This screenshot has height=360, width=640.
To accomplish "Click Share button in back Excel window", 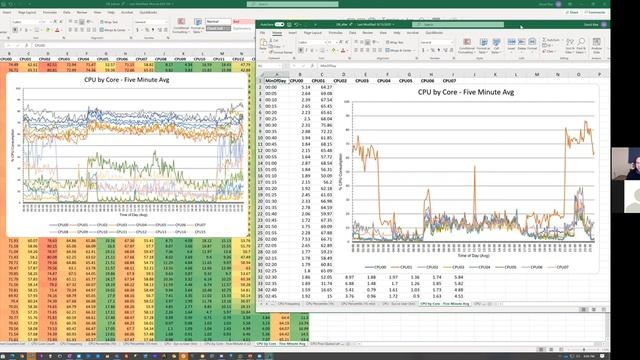I will click(572, 12).
